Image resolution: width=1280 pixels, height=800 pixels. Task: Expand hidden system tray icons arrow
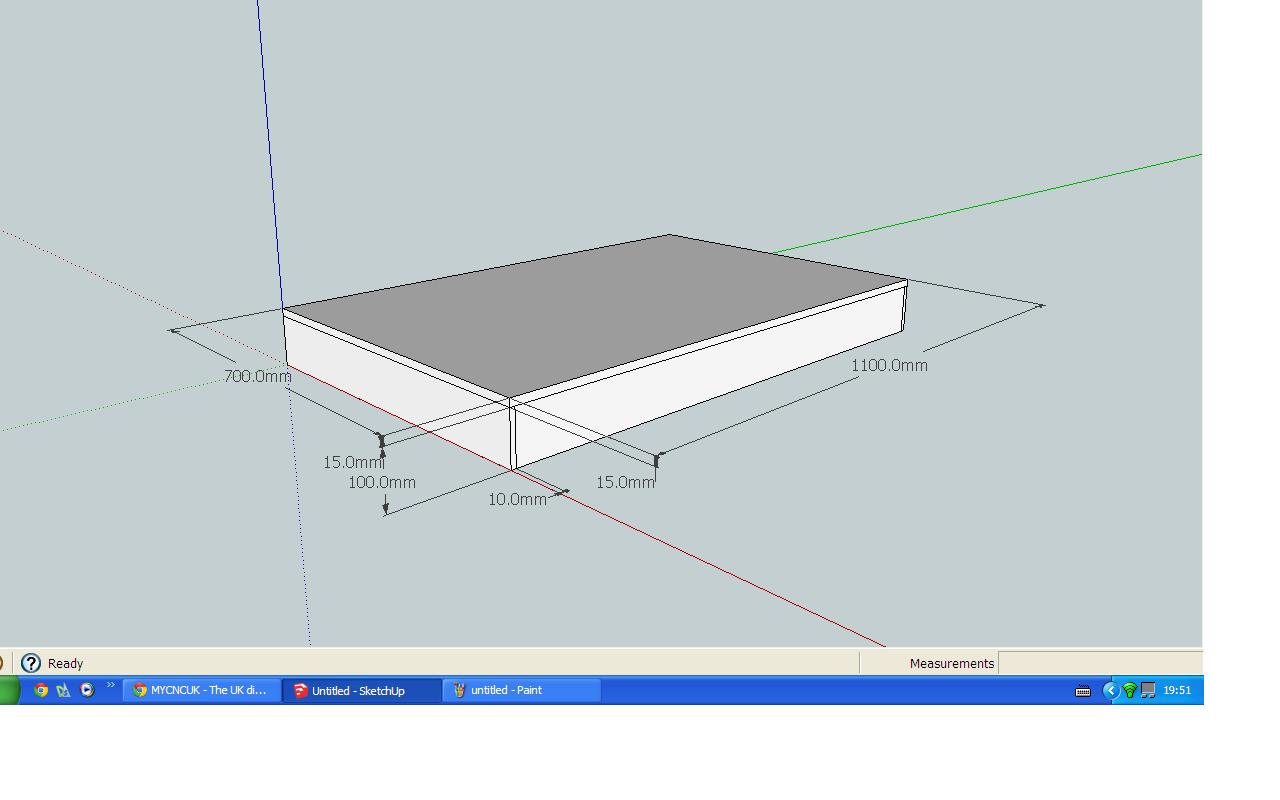(1110, 690)
